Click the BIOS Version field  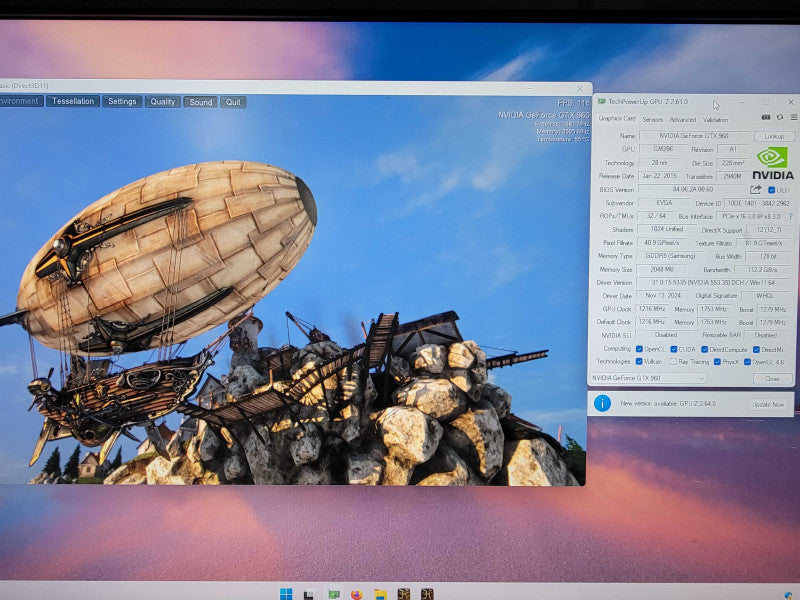pos(692,190)
